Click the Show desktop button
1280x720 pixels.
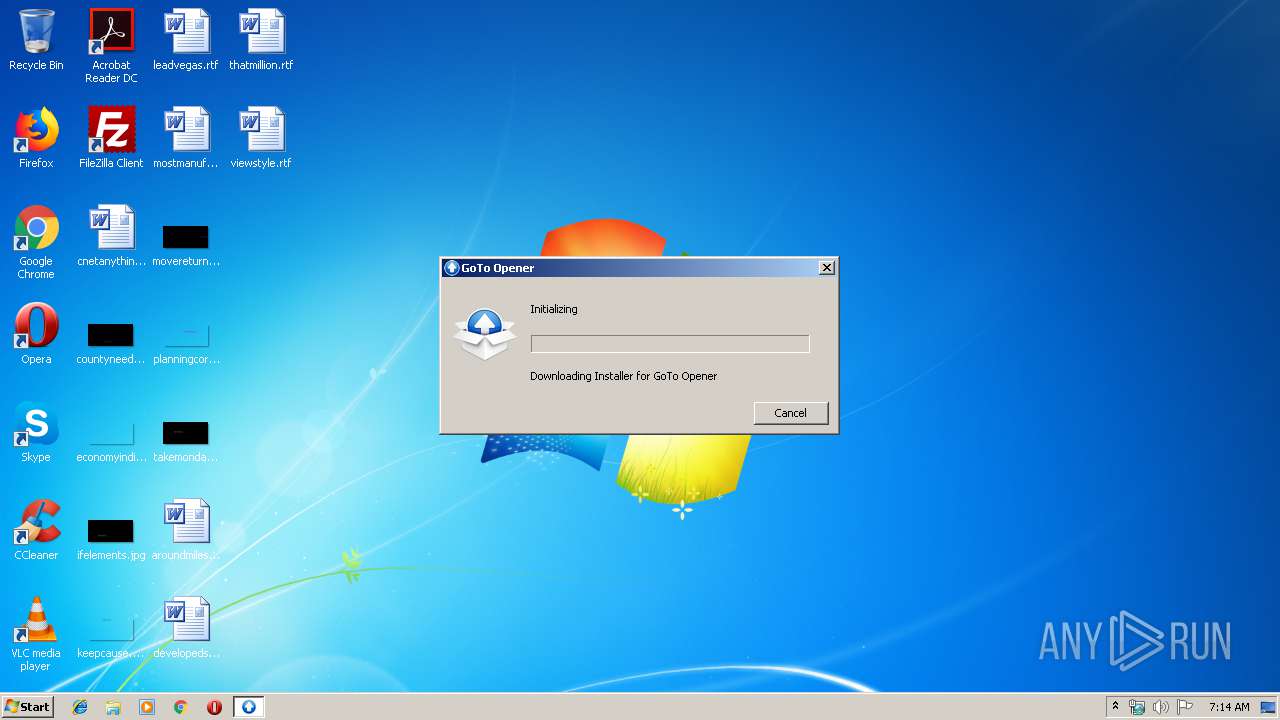pyautogui.click(x=1270, y=707)
